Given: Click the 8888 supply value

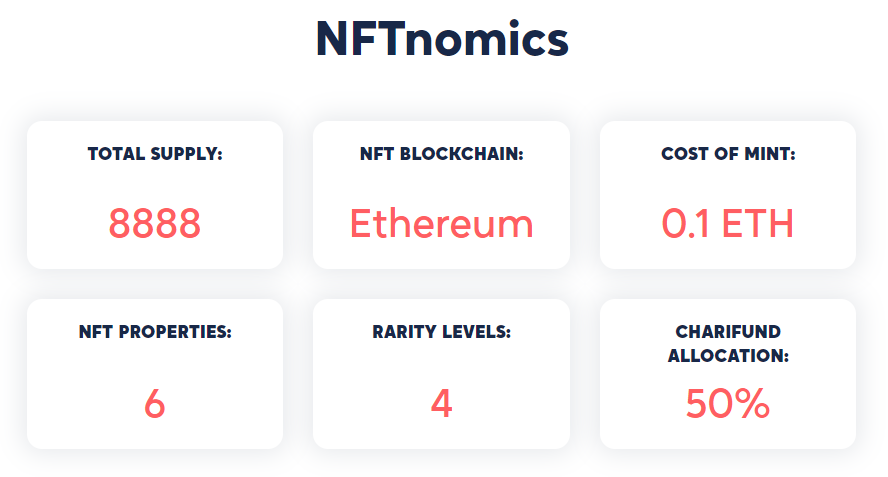Looking at the screenshot, I should 155,223.
